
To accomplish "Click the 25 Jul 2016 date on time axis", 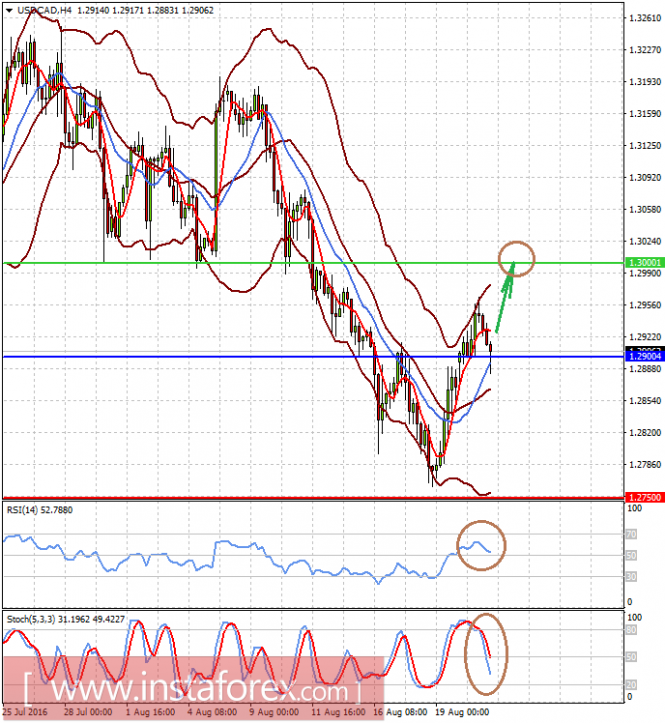I will point(25,712).
